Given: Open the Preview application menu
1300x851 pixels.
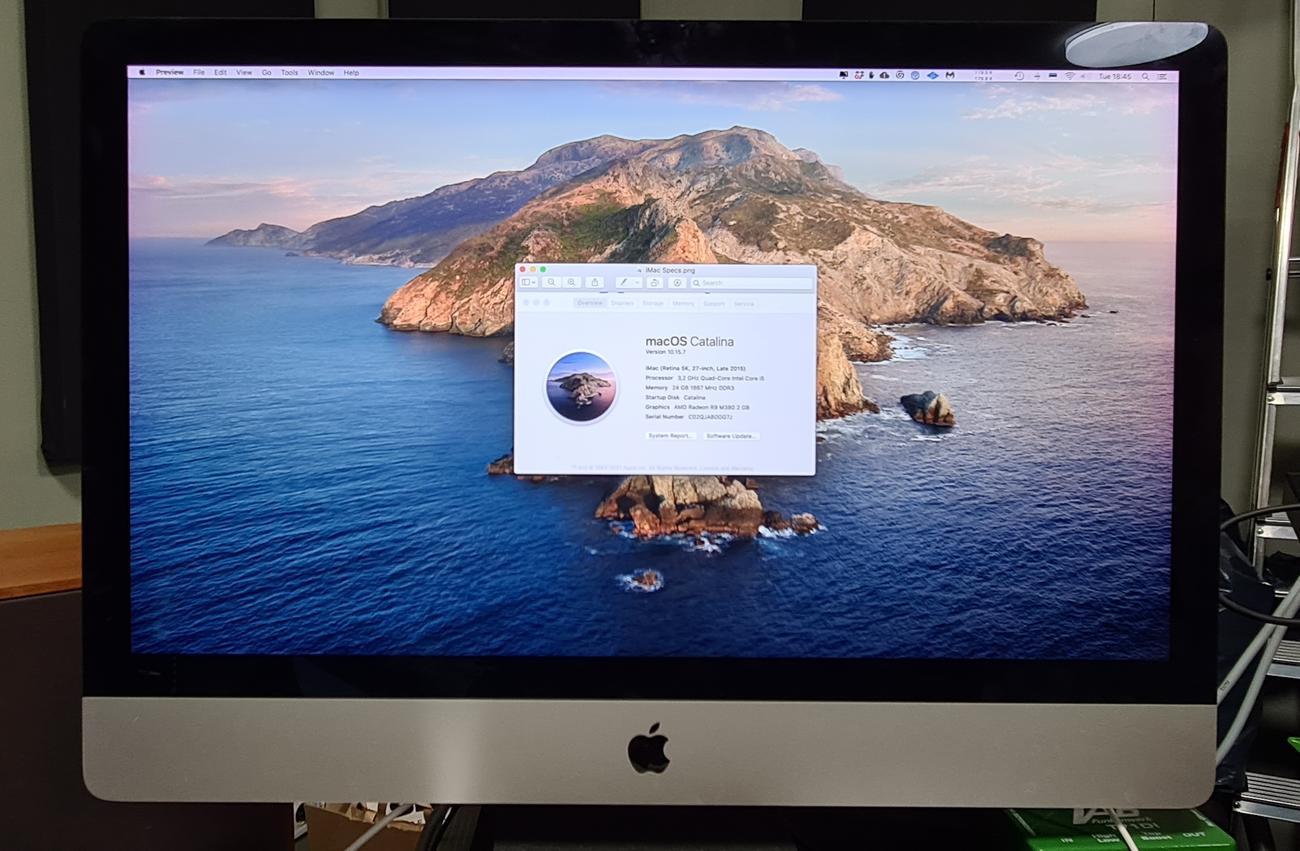Looking at the screenshot, I should [169, 73].
